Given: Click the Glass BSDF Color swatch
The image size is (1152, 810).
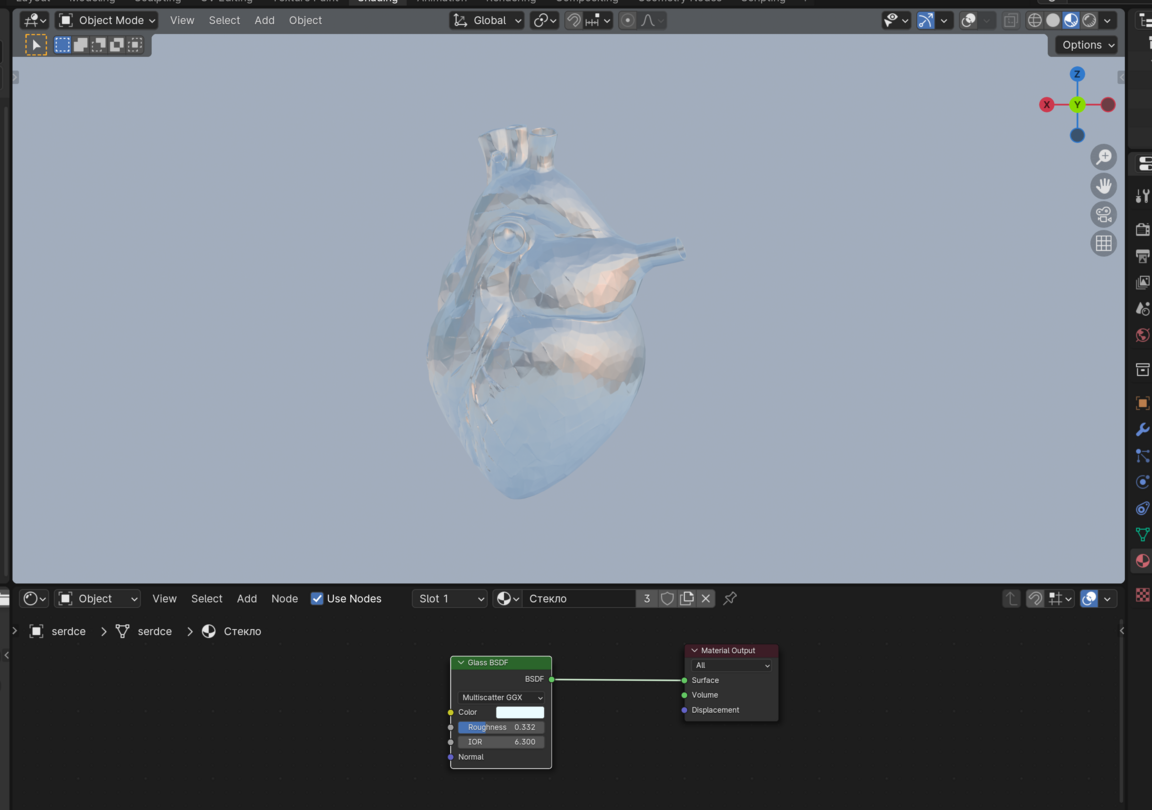Looking at the screenshot, I should 520,712.
